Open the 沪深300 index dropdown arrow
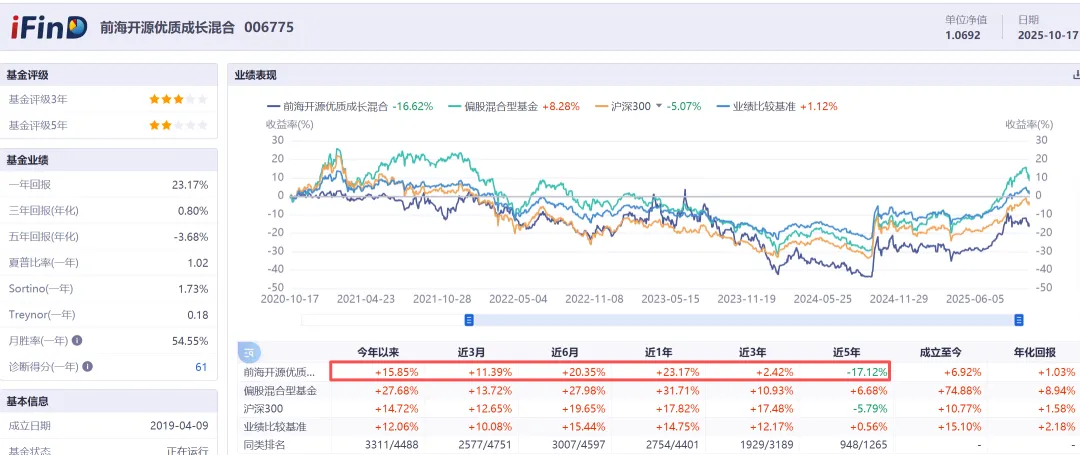 tap(659, 106)
